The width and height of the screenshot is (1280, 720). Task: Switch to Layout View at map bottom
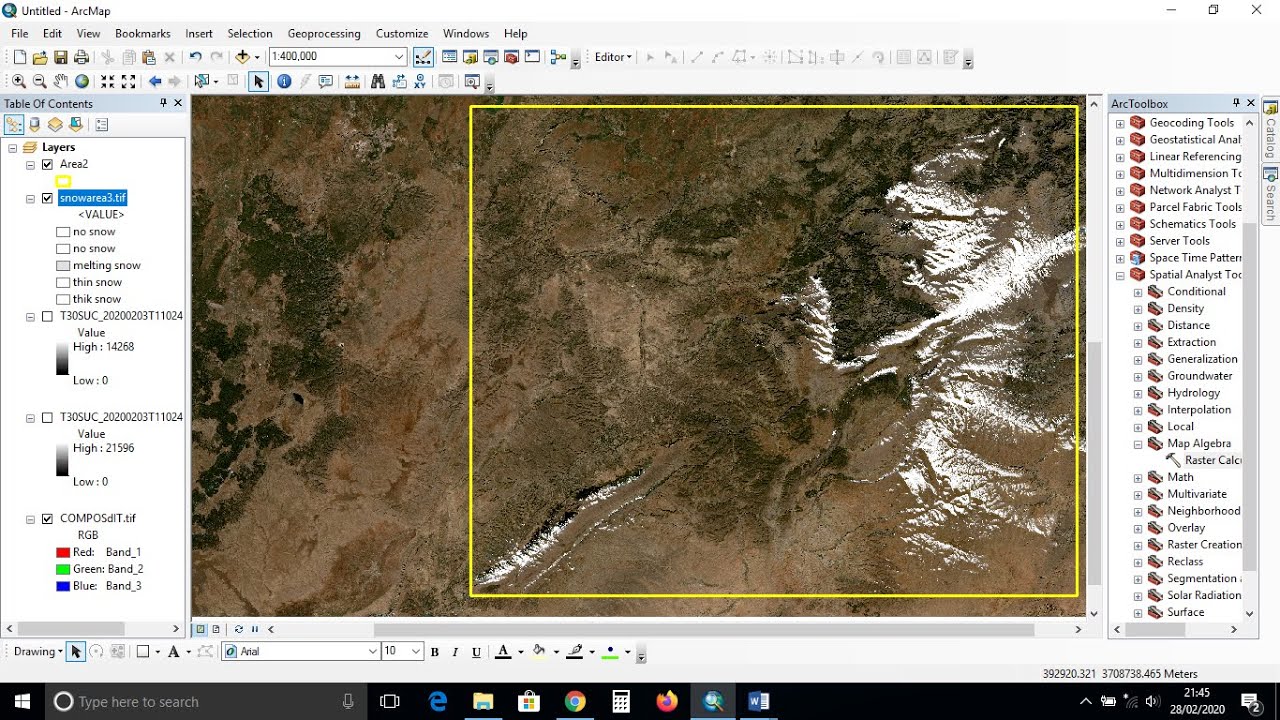click(x=216, y=629)
